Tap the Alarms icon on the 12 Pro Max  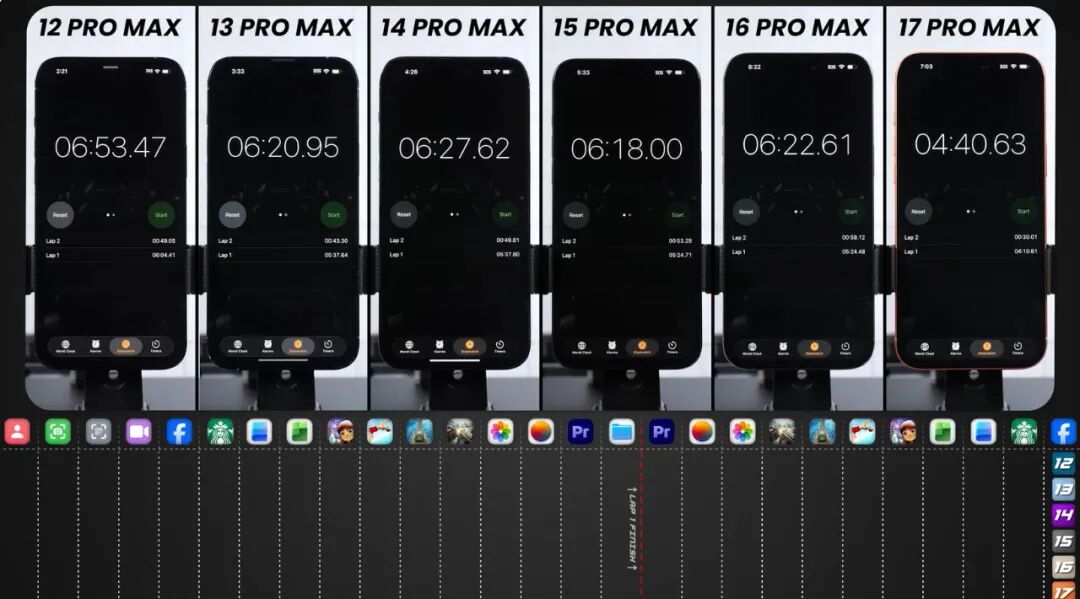coord(96,345)
